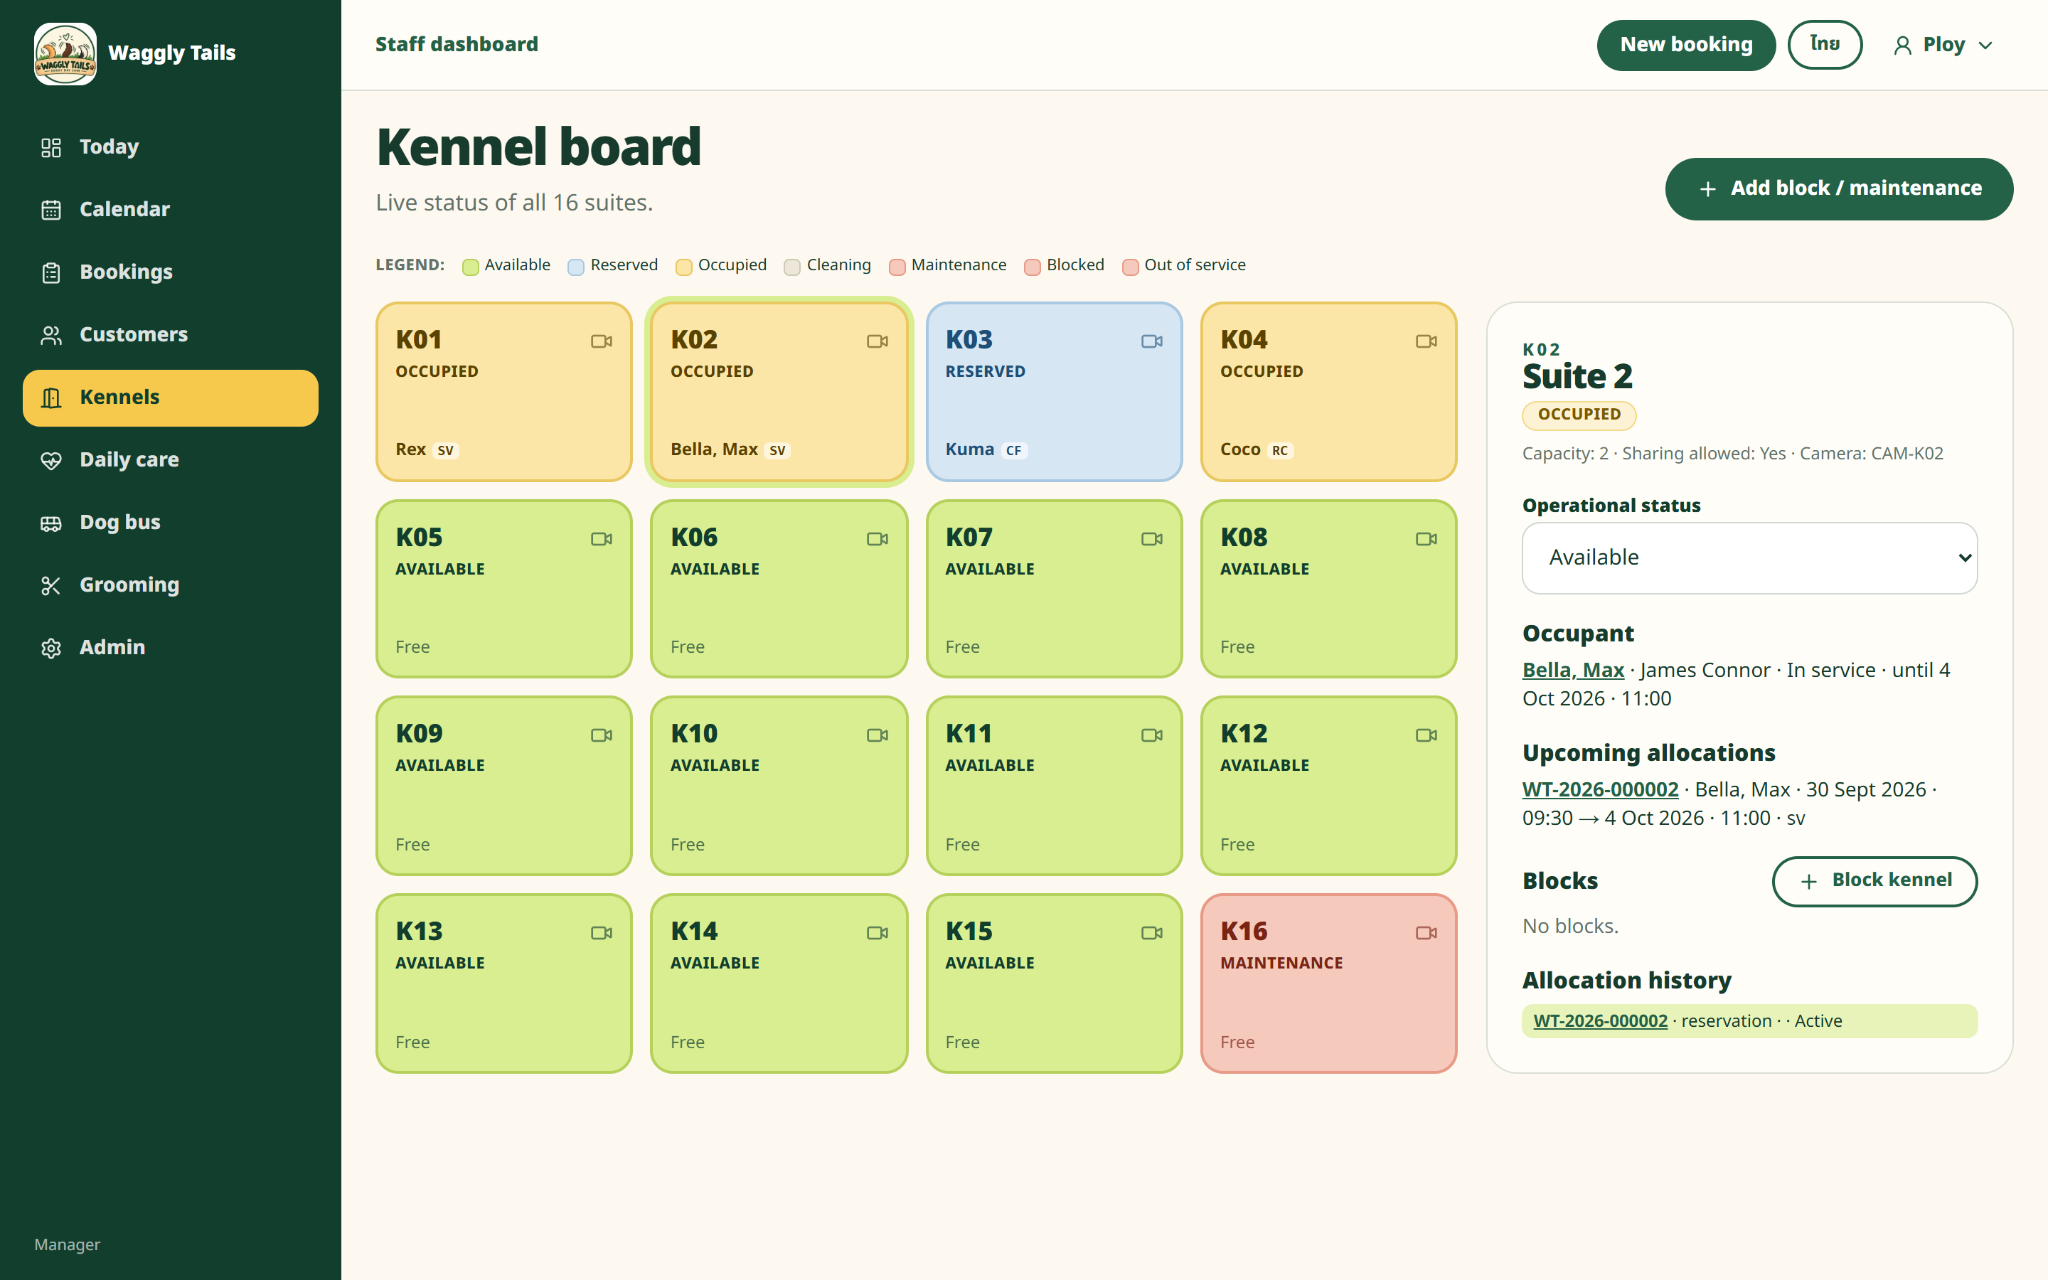Click the Ploy user profile icon

click(1903, 45)
